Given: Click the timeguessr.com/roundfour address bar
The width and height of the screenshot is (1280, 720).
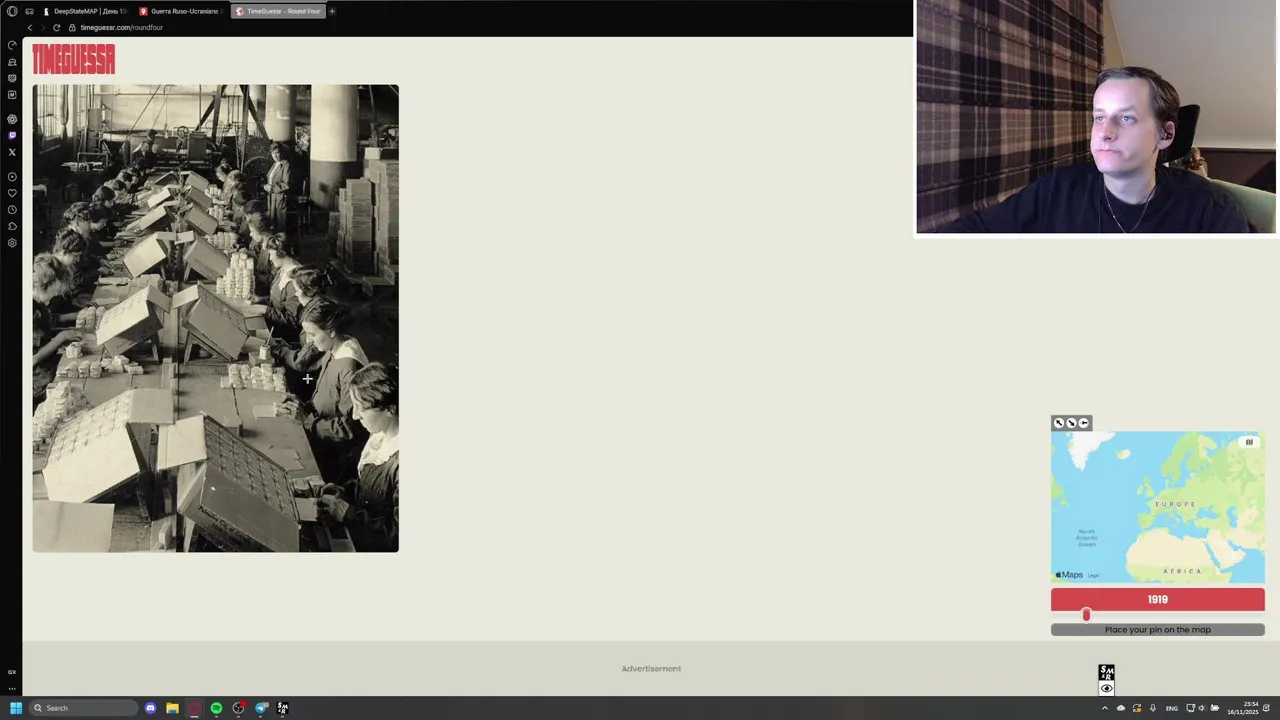Looking at the screenshot, I should click(121, 27).
